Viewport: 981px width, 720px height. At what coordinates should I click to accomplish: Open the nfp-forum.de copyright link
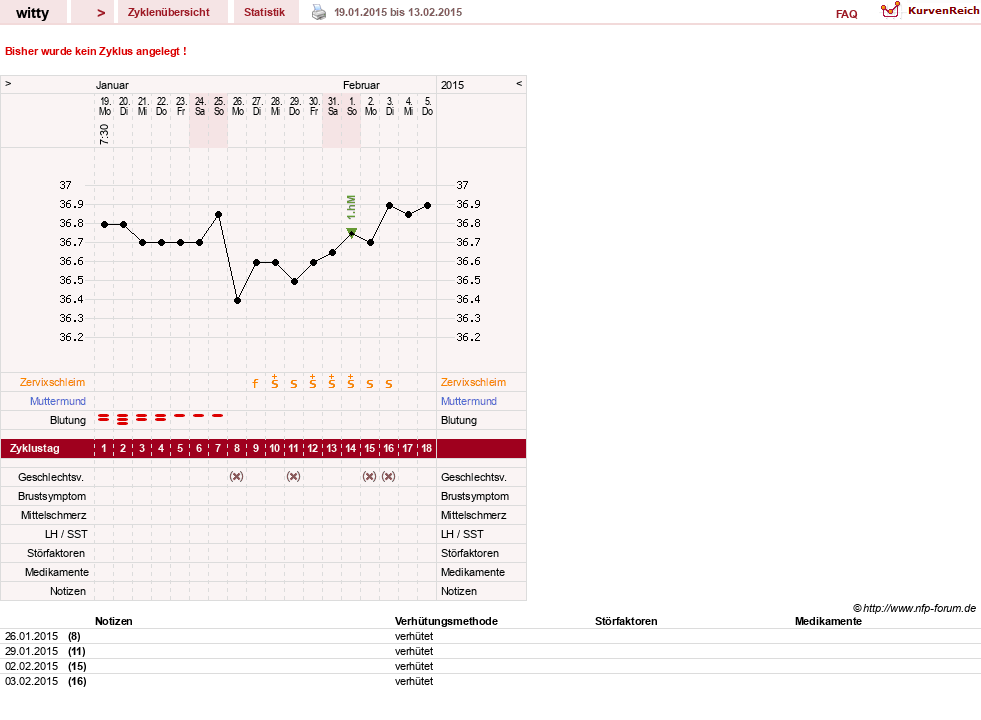[914, 608]
